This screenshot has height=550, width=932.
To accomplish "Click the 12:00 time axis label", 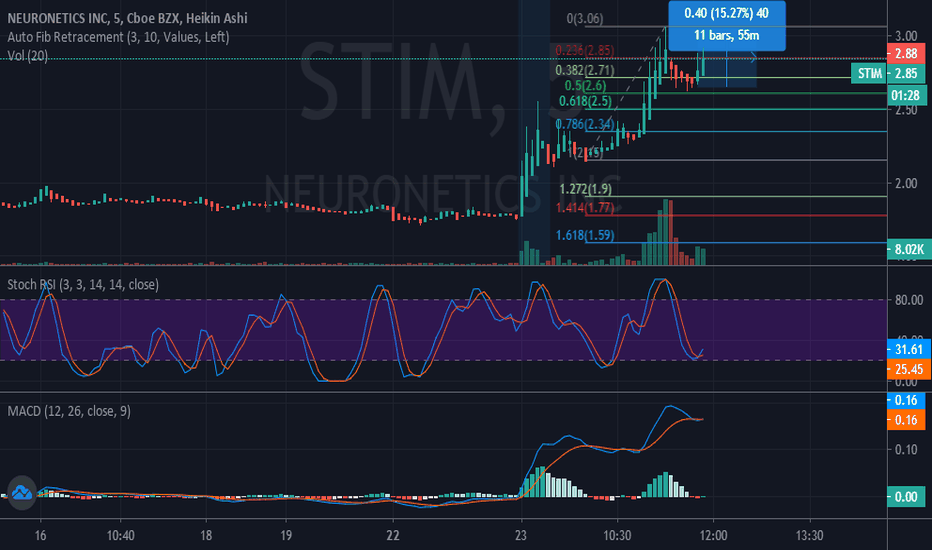I will [713, 536].
